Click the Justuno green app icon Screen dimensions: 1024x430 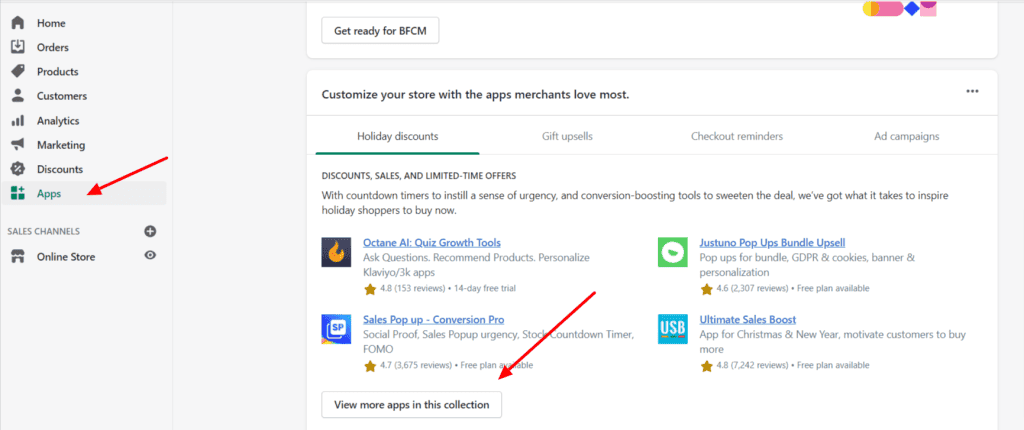673,252
